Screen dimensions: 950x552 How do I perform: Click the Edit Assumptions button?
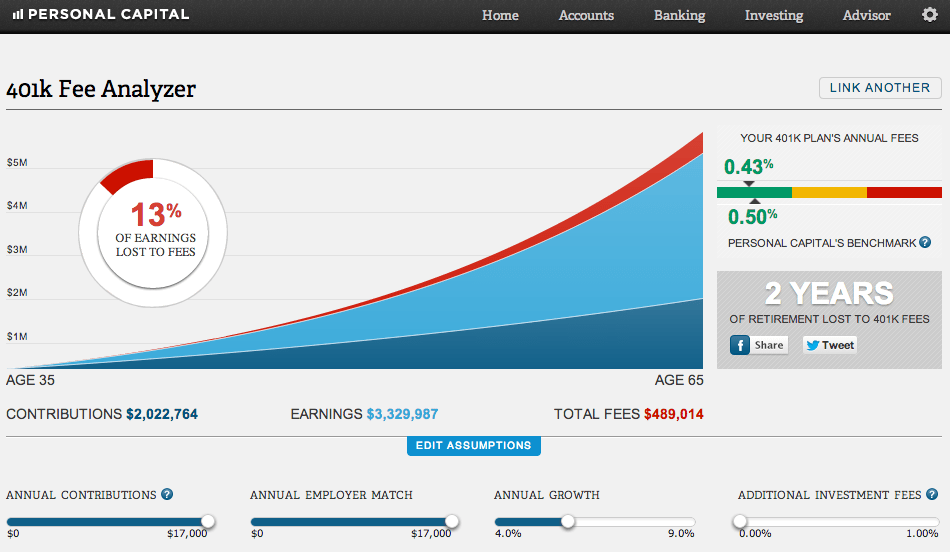pyautogui.click(x=473, y=445)
